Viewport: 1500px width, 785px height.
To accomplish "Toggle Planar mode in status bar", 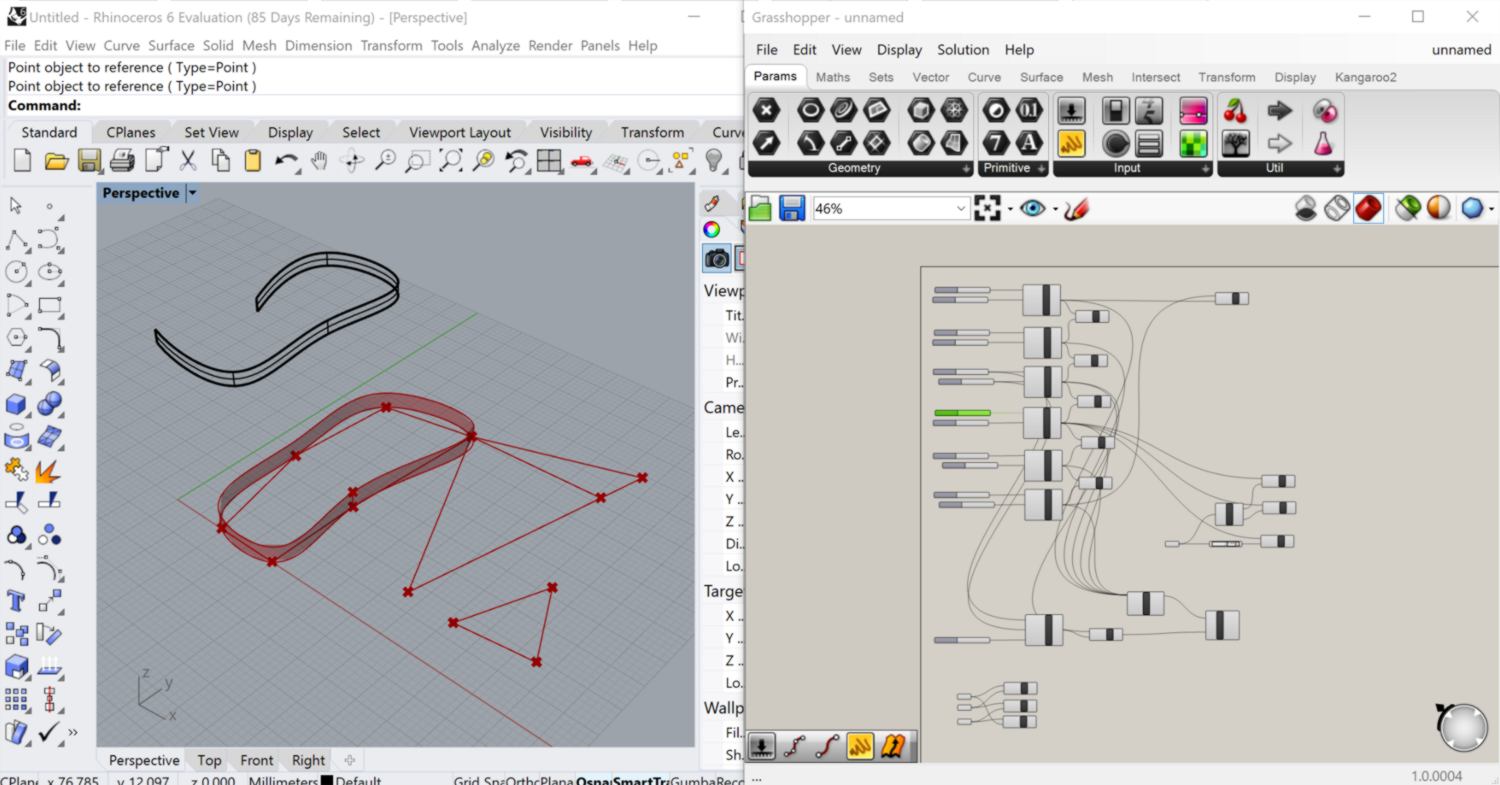I will 558,781.
